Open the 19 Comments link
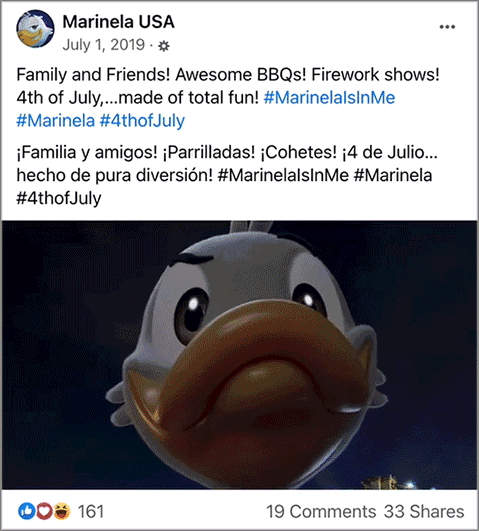Image resolution: width=479 pixels, height=531 pixels. [321, 511]
